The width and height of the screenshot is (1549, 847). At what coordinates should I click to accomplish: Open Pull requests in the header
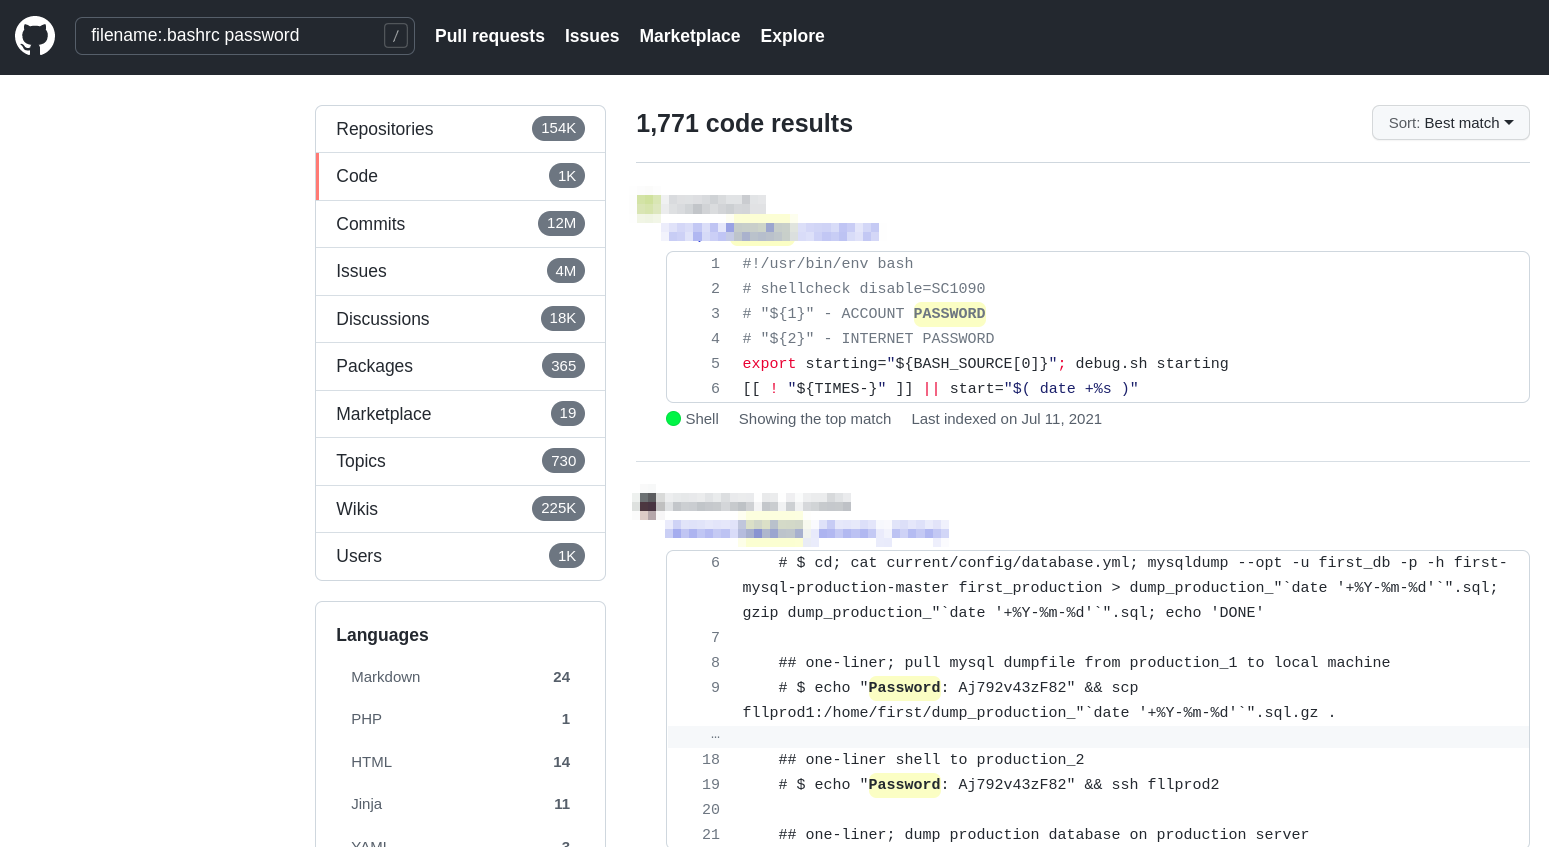coord(490,36)
